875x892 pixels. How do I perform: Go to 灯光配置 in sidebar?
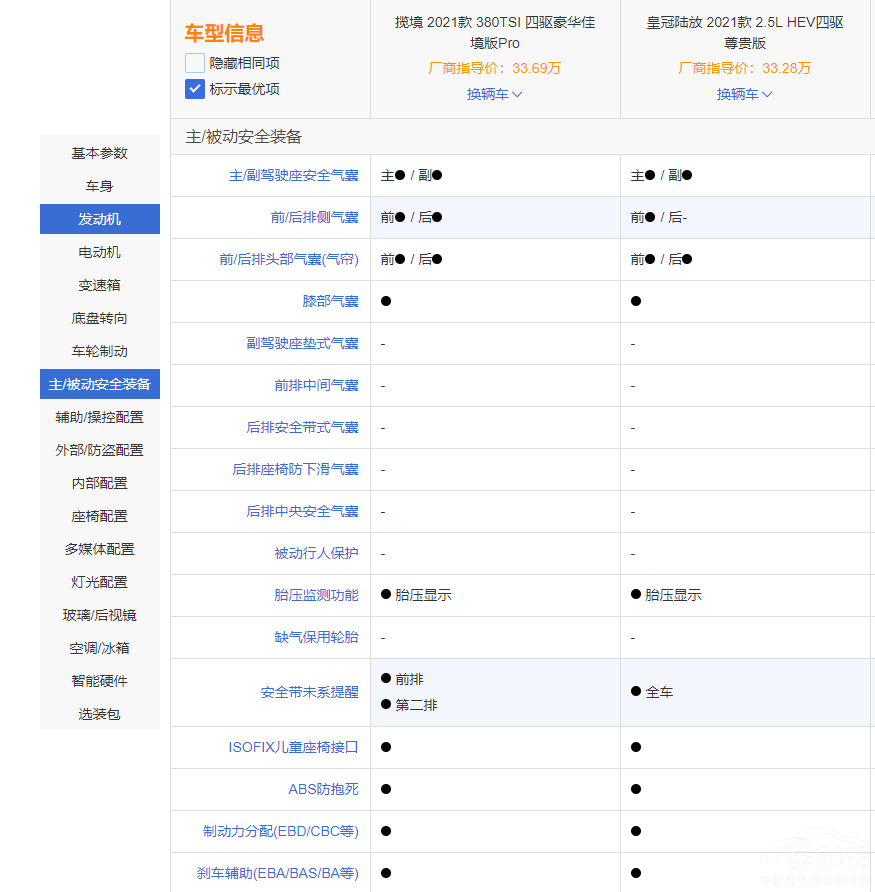(100, 582)
